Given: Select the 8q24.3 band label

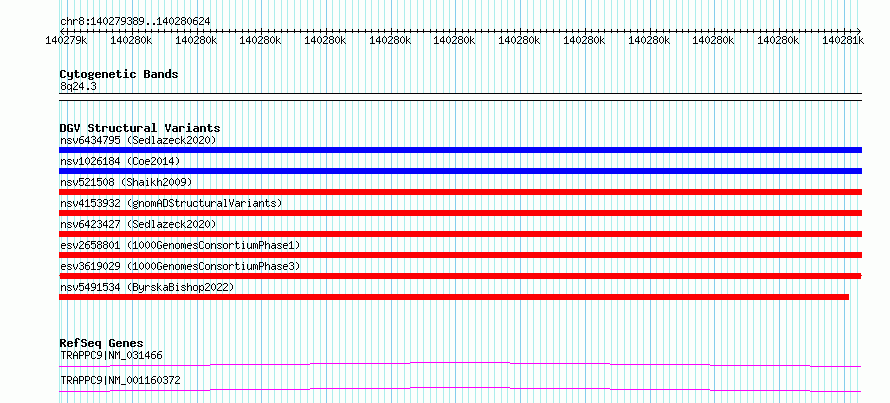Looking at the screenshot, I should 78,86.
